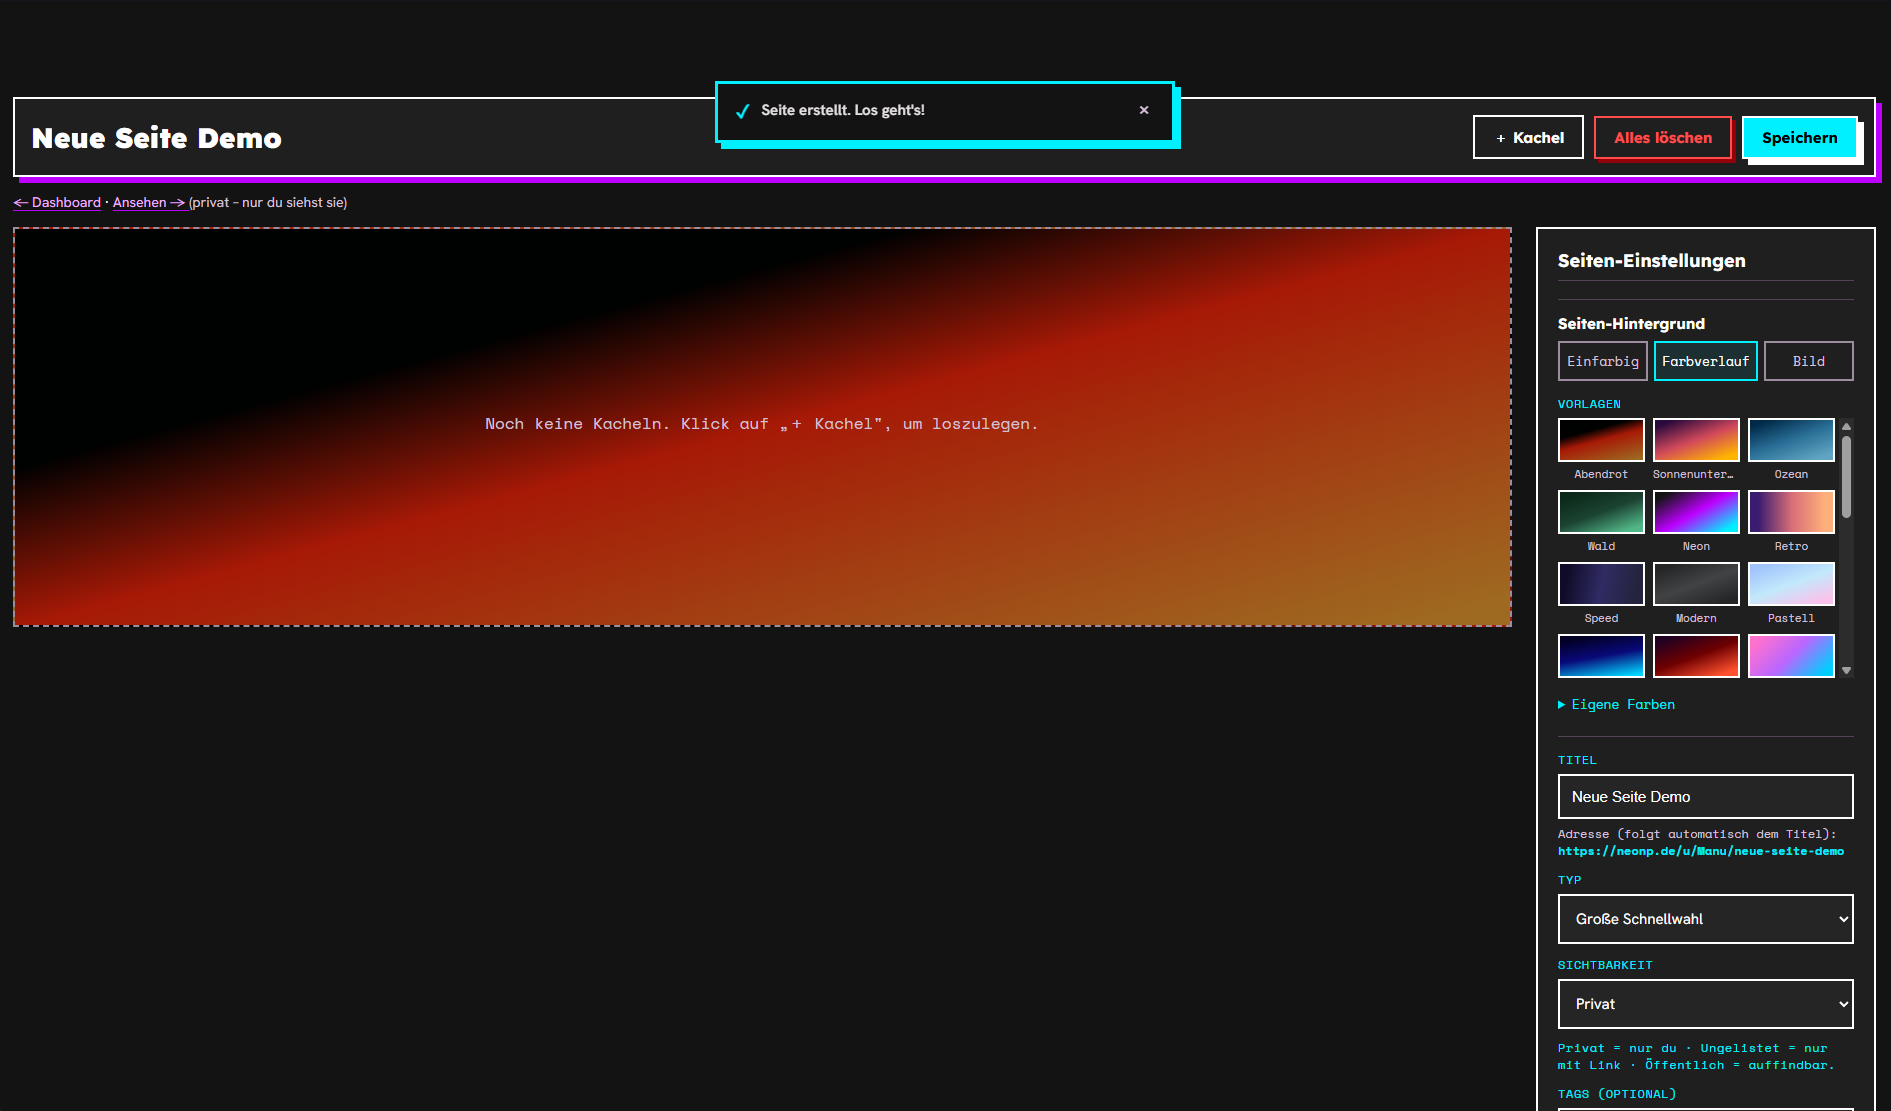Open the 'Ansehen' preview link

tap(149, 202)
